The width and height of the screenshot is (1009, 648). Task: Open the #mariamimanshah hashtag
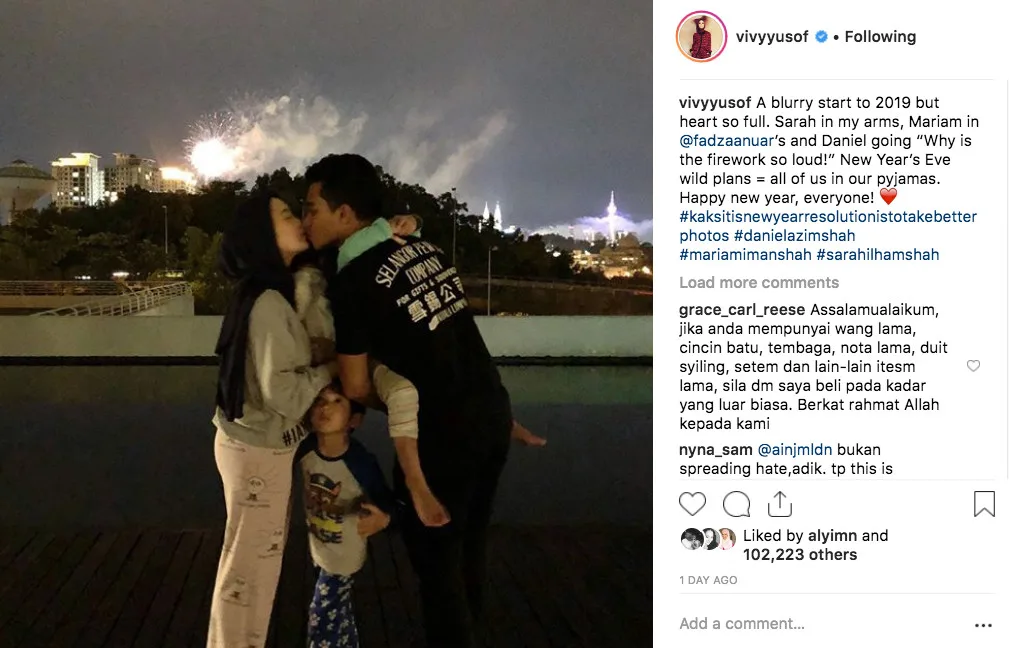745,255
